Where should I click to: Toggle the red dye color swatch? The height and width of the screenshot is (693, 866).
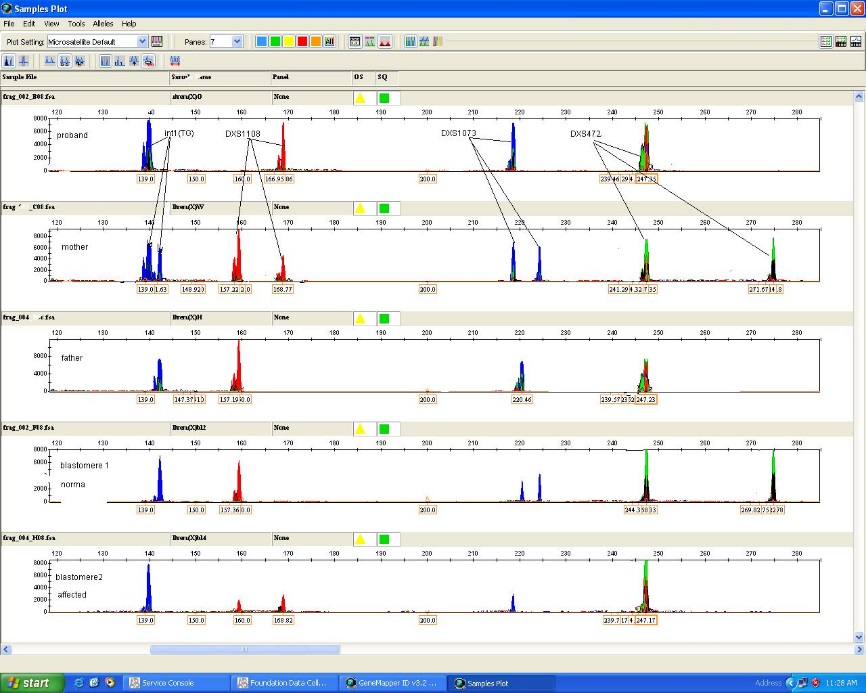click(x=301, y=42)
